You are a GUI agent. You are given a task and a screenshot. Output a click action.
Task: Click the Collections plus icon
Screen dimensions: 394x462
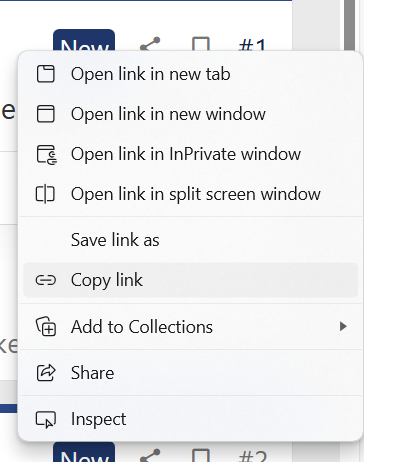tap(46, 326)
